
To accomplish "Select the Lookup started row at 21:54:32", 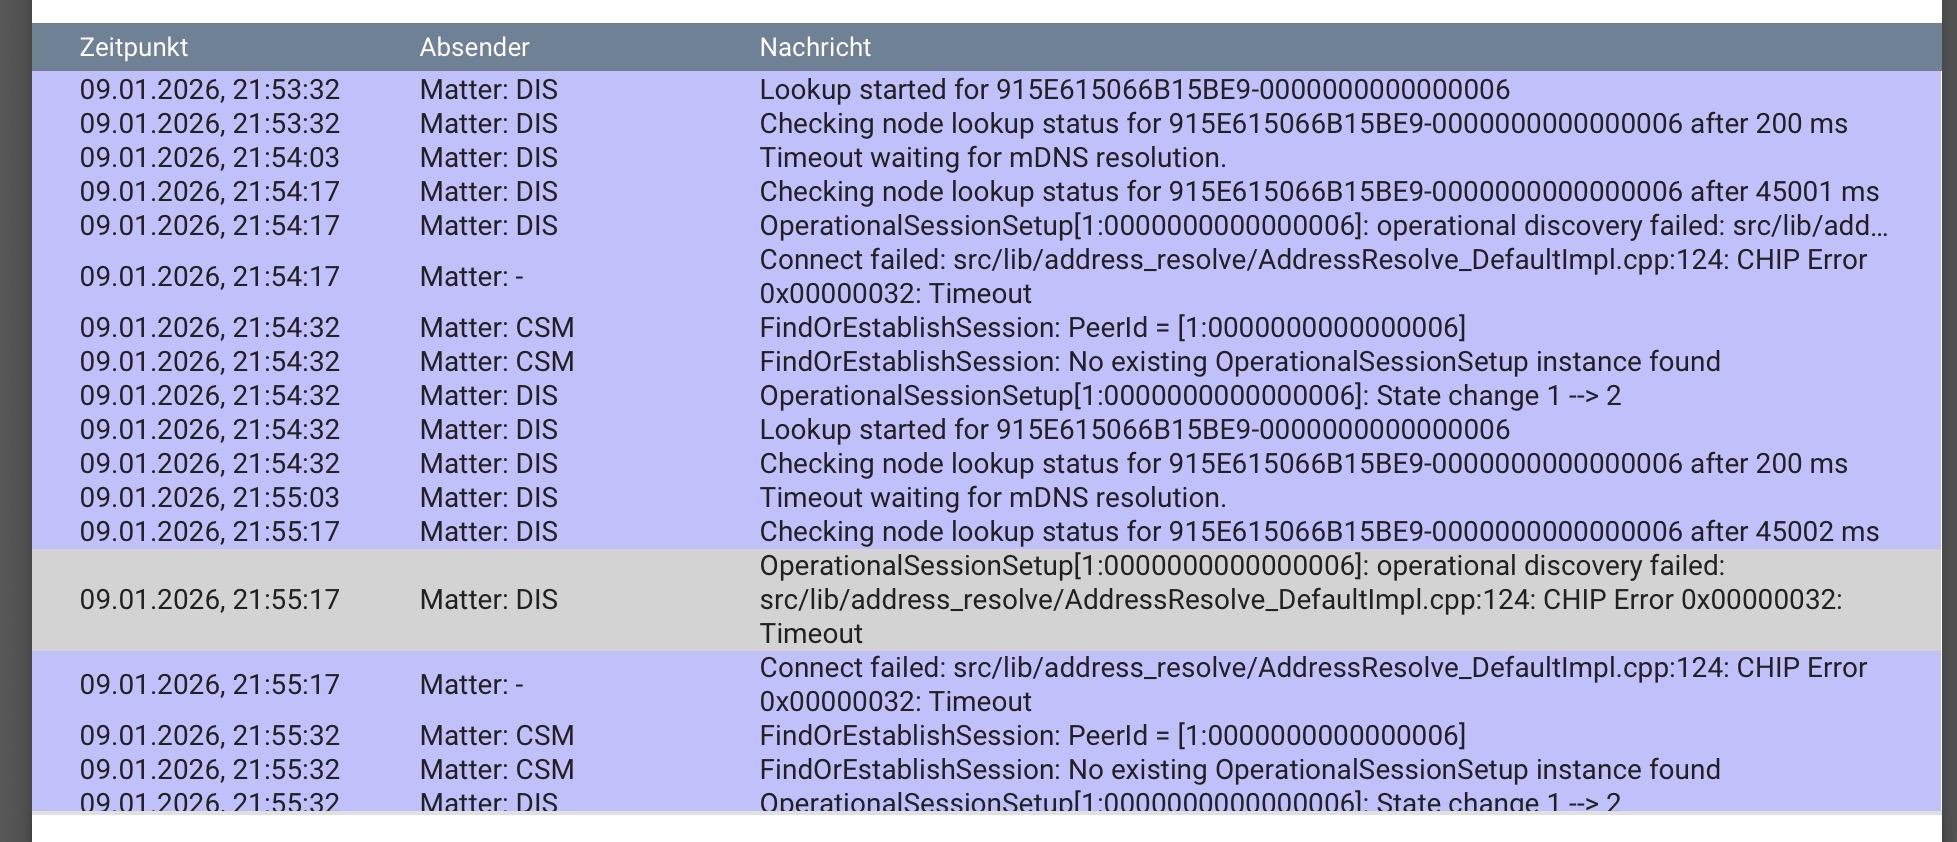I will click(x=1134, y=430).
